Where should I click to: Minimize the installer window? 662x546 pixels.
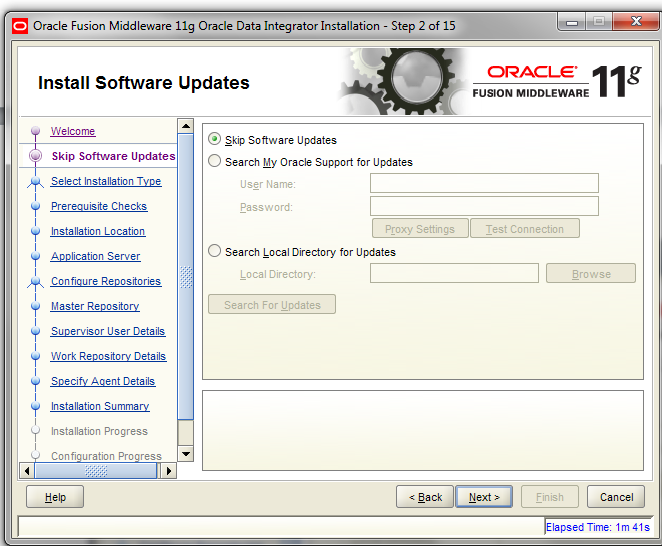coord(572,22)
